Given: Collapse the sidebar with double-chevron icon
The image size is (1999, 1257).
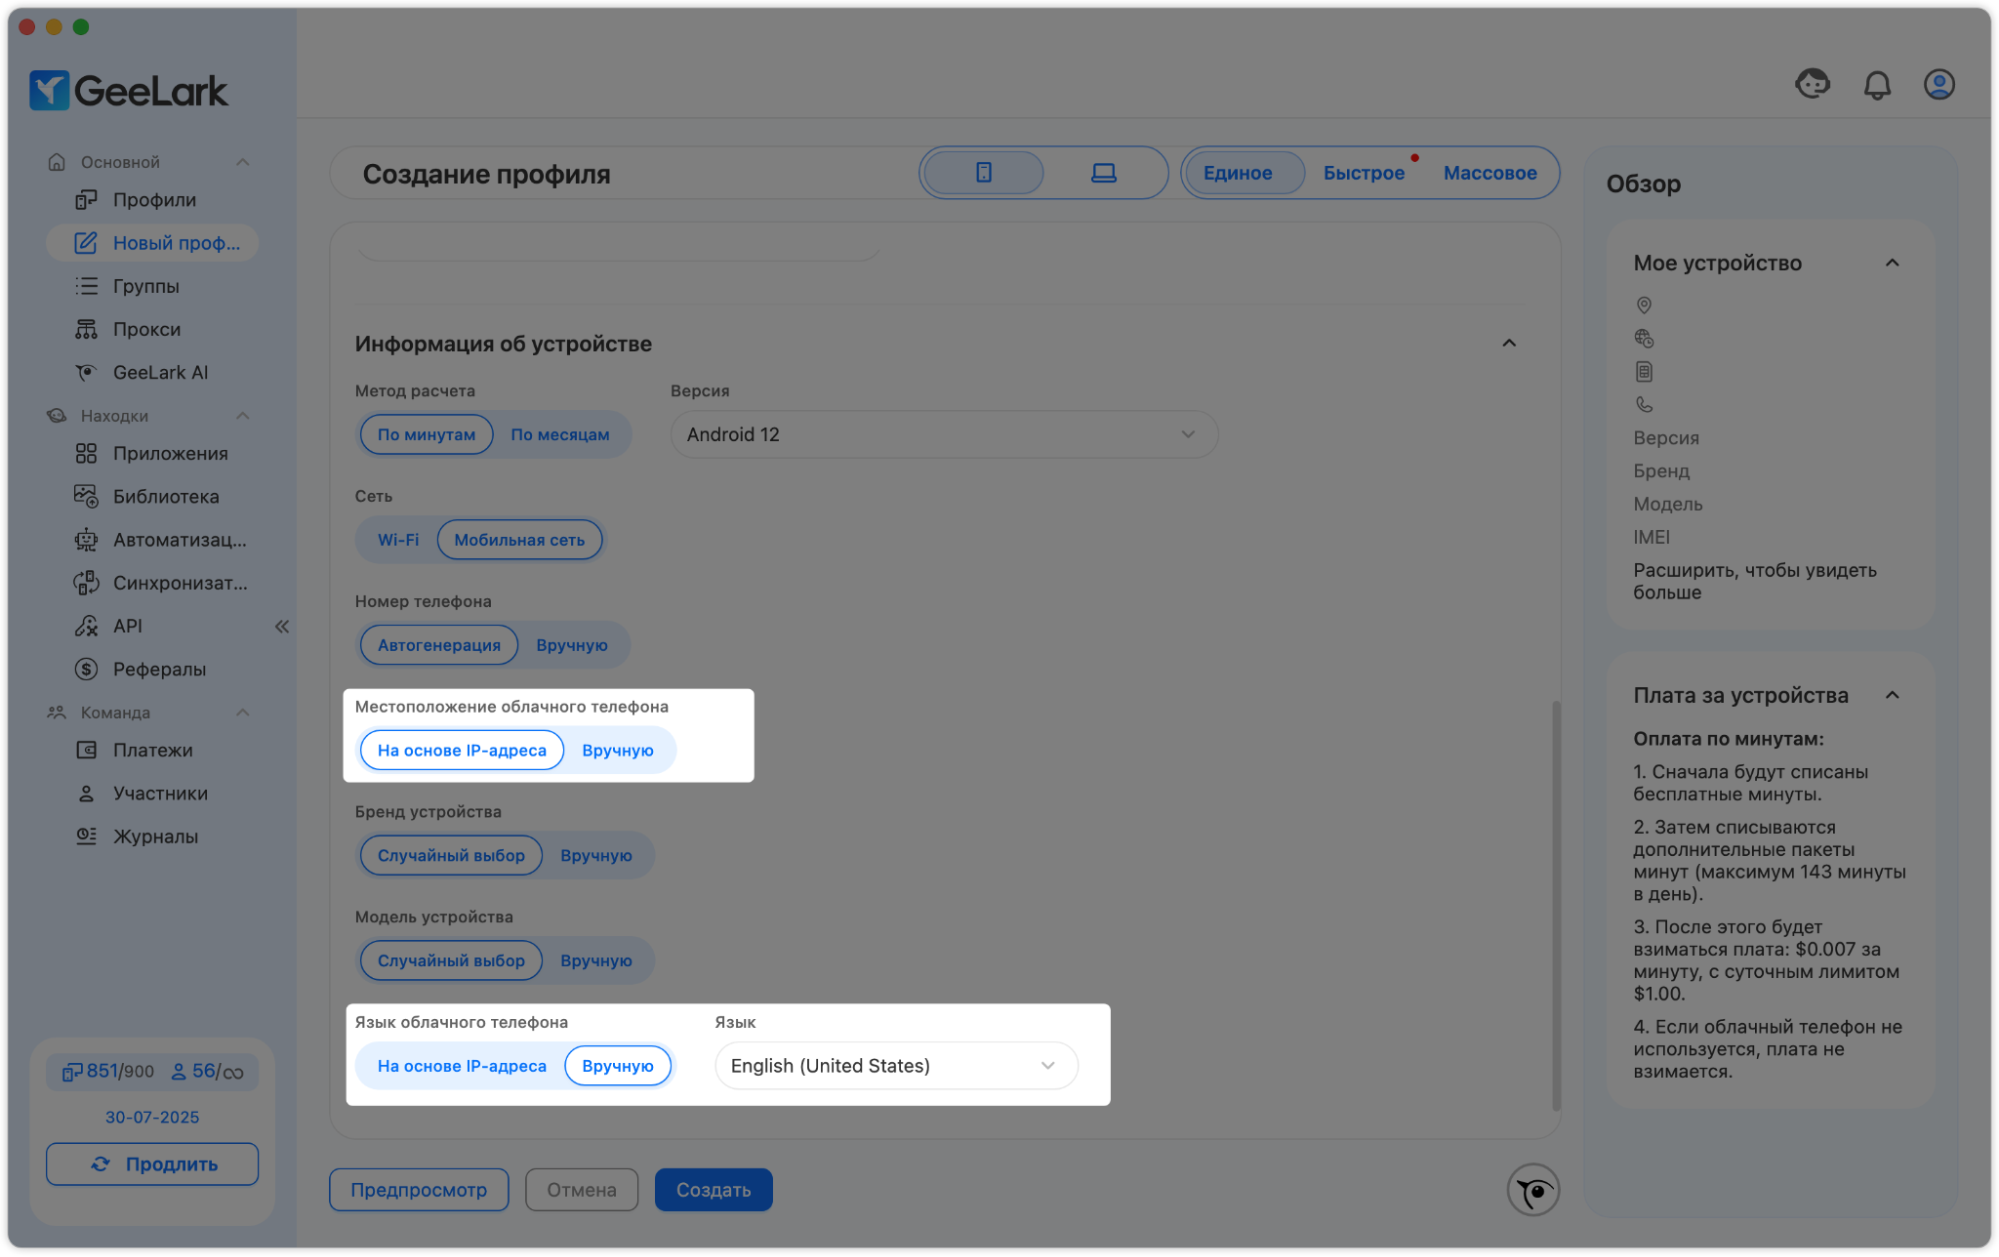Looking at the screenshot, I should (x=282, y=627).
